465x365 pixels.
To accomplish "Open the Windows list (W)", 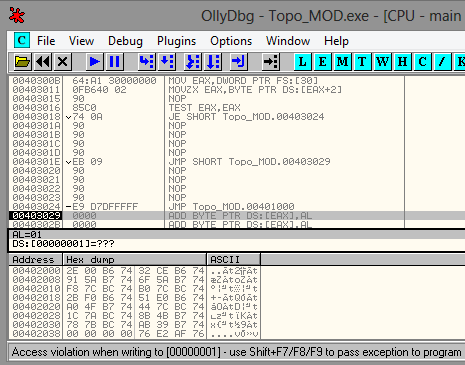I will pos(382,62).
